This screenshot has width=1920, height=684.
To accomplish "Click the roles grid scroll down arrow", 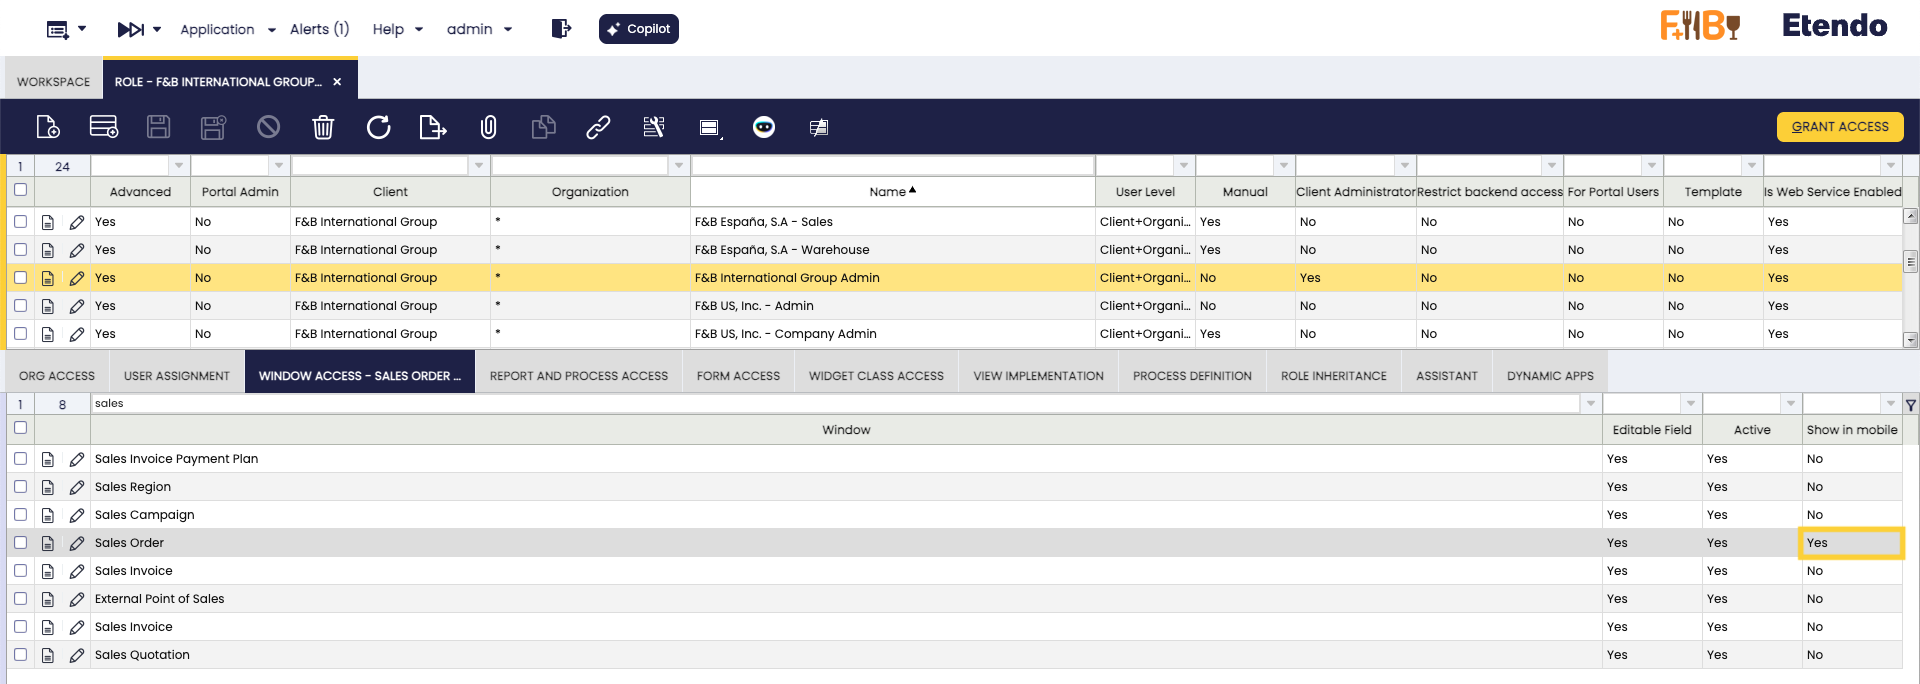I will point(1911,340).
